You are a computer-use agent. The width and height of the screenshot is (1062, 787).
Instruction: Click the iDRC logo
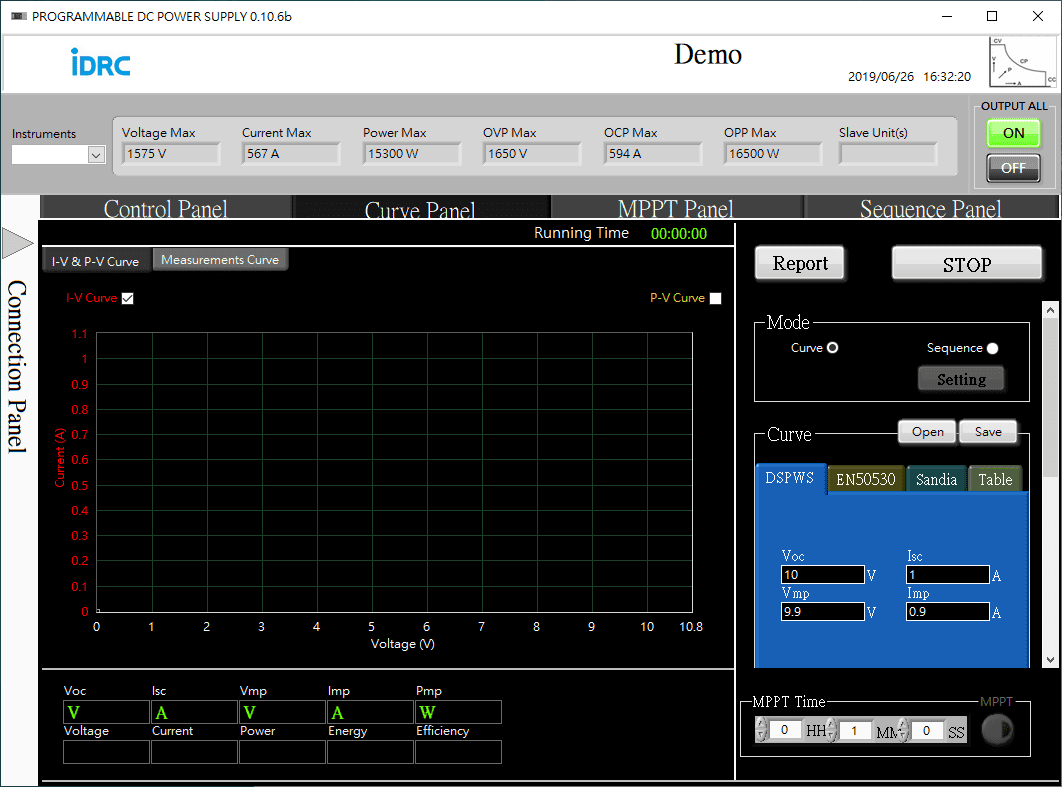[100, 62]
